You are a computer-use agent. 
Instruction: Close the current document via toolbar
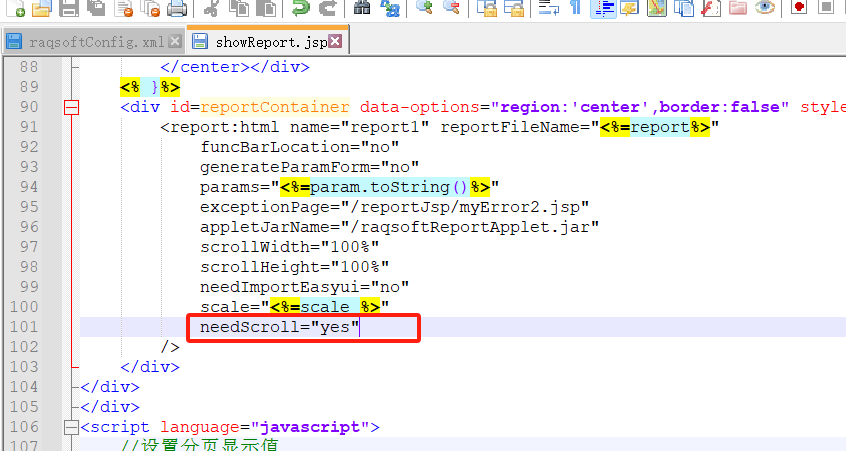point(124,8)
